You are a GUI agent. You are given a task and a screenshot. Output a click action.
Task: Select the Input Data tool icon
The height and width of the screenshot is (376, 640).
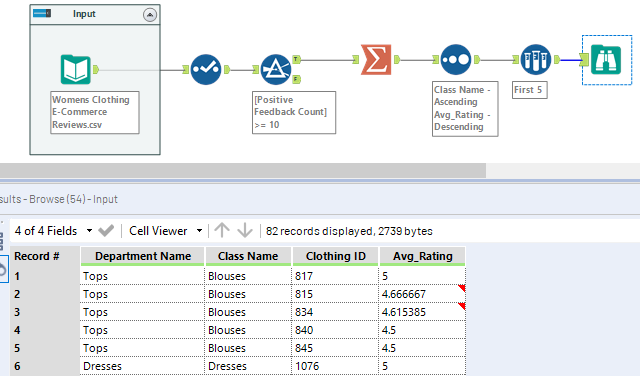[x=76, y=69]
